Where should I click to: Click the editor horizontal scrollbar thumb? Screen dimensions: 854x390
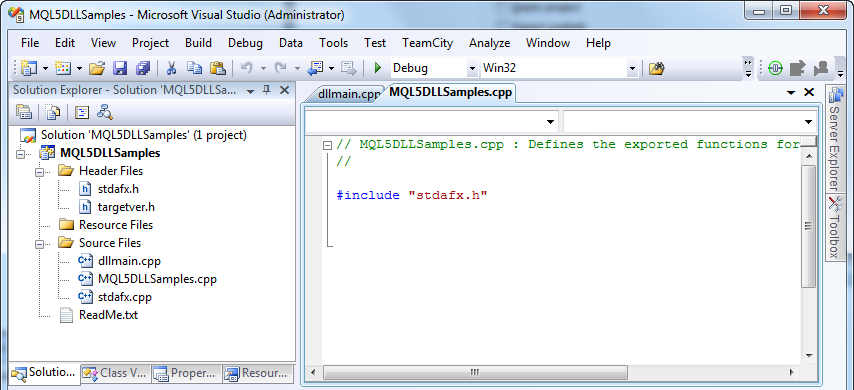[x=475, y=373]
